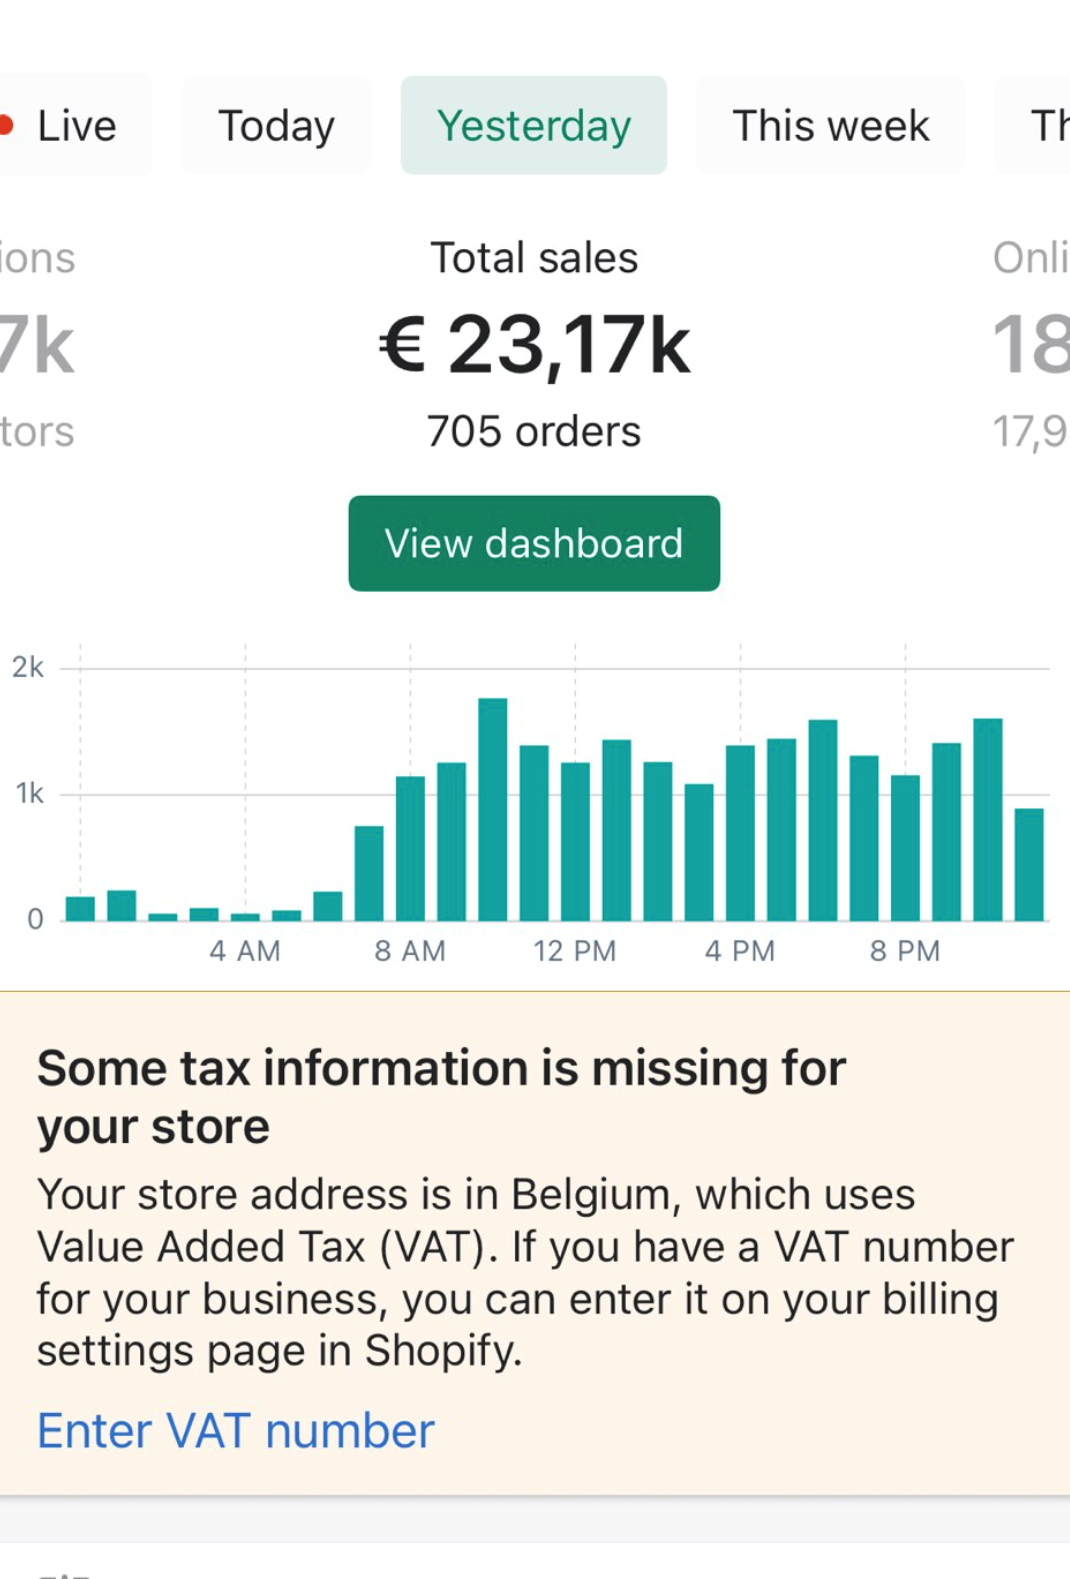The image size is (1070, 1579).
Task: Tap the € 23,17k total sales figure
Action: (x=534, y=345)
